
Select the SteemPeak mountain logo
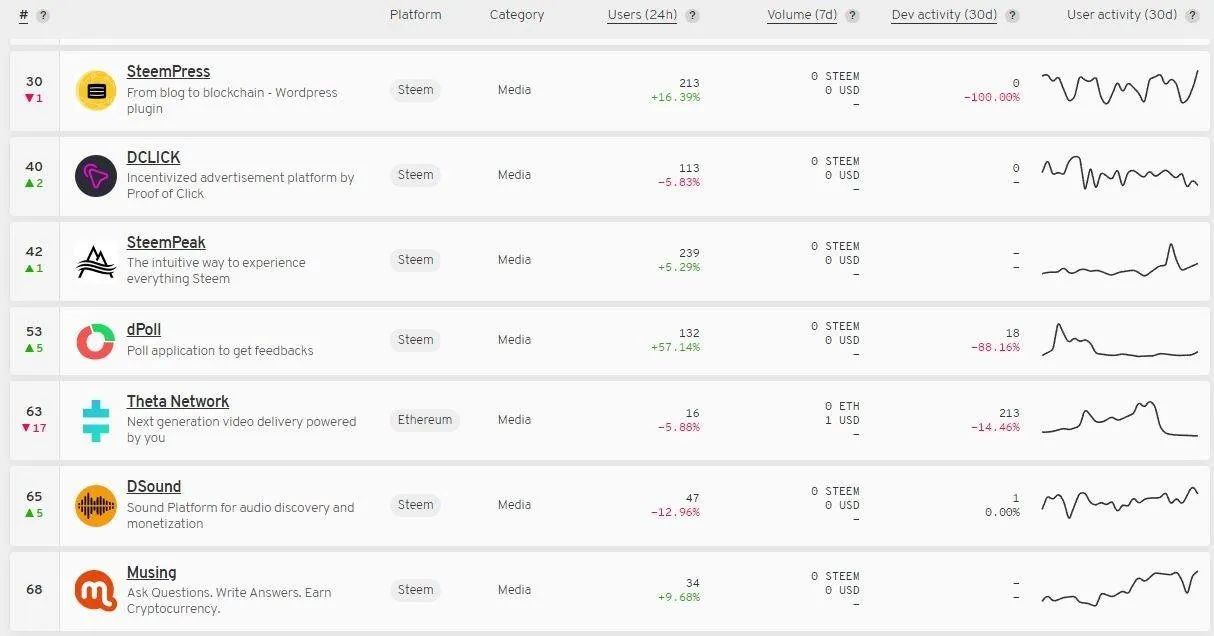96,261
